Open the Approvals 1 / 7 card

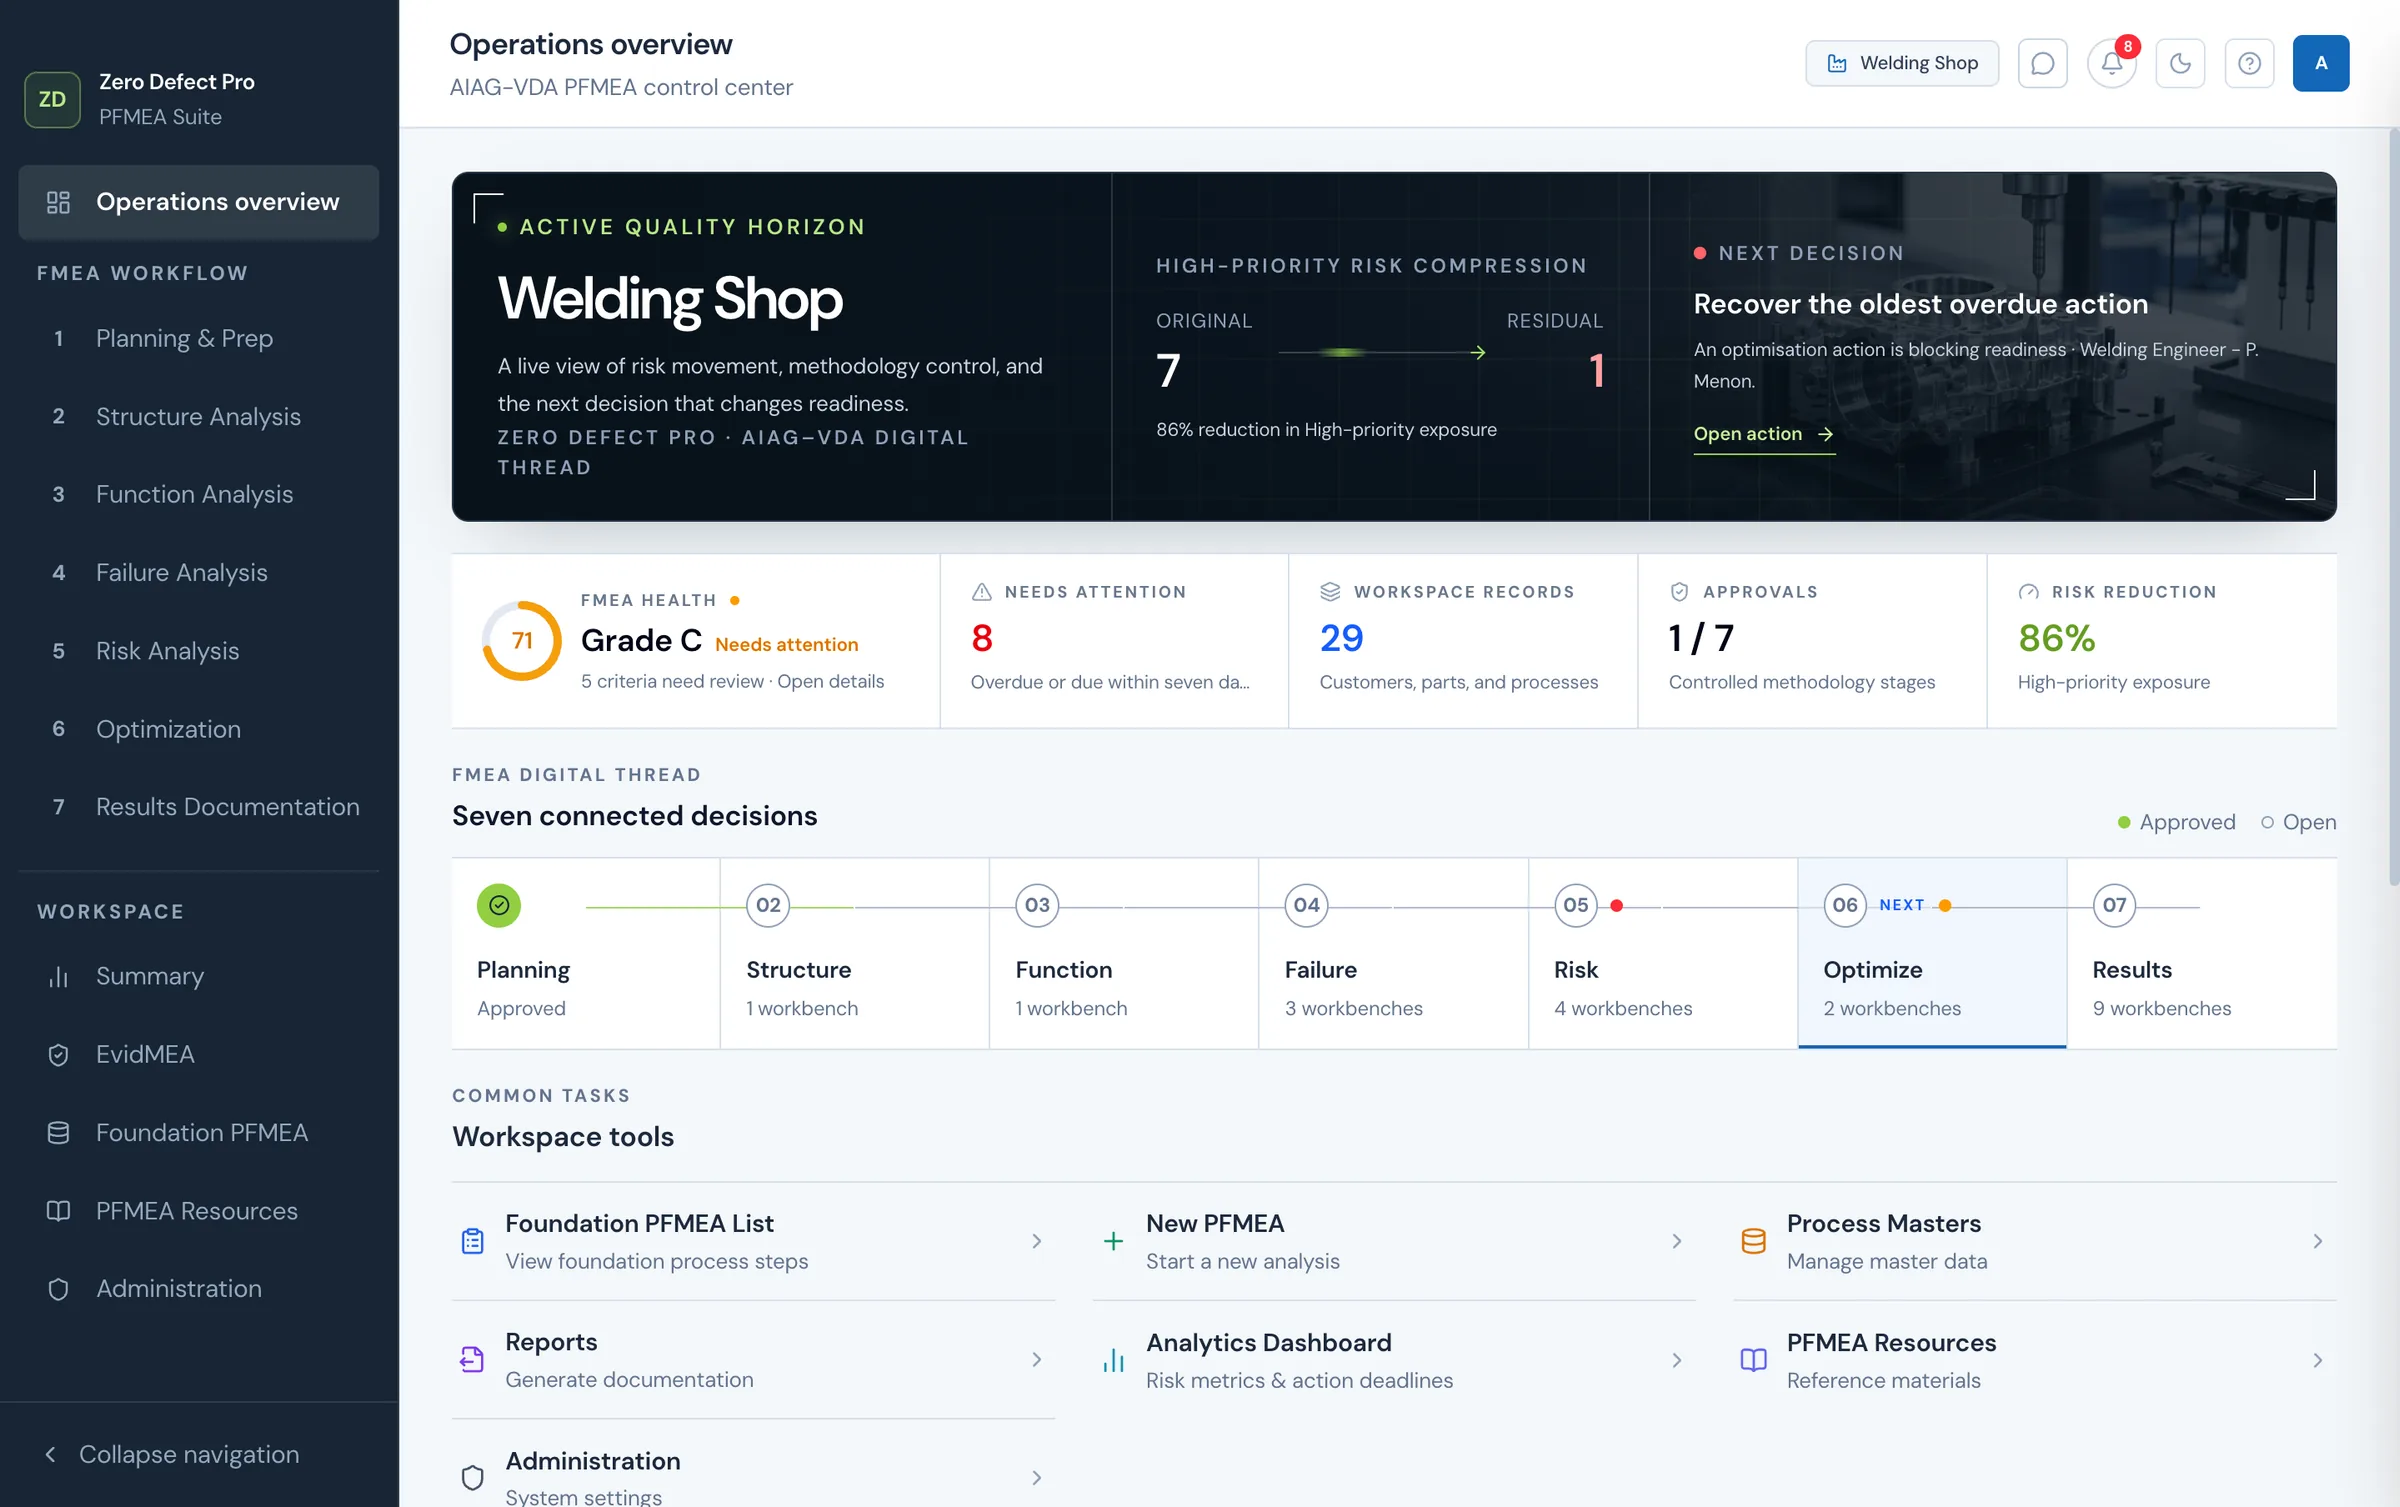point(1812,640)
